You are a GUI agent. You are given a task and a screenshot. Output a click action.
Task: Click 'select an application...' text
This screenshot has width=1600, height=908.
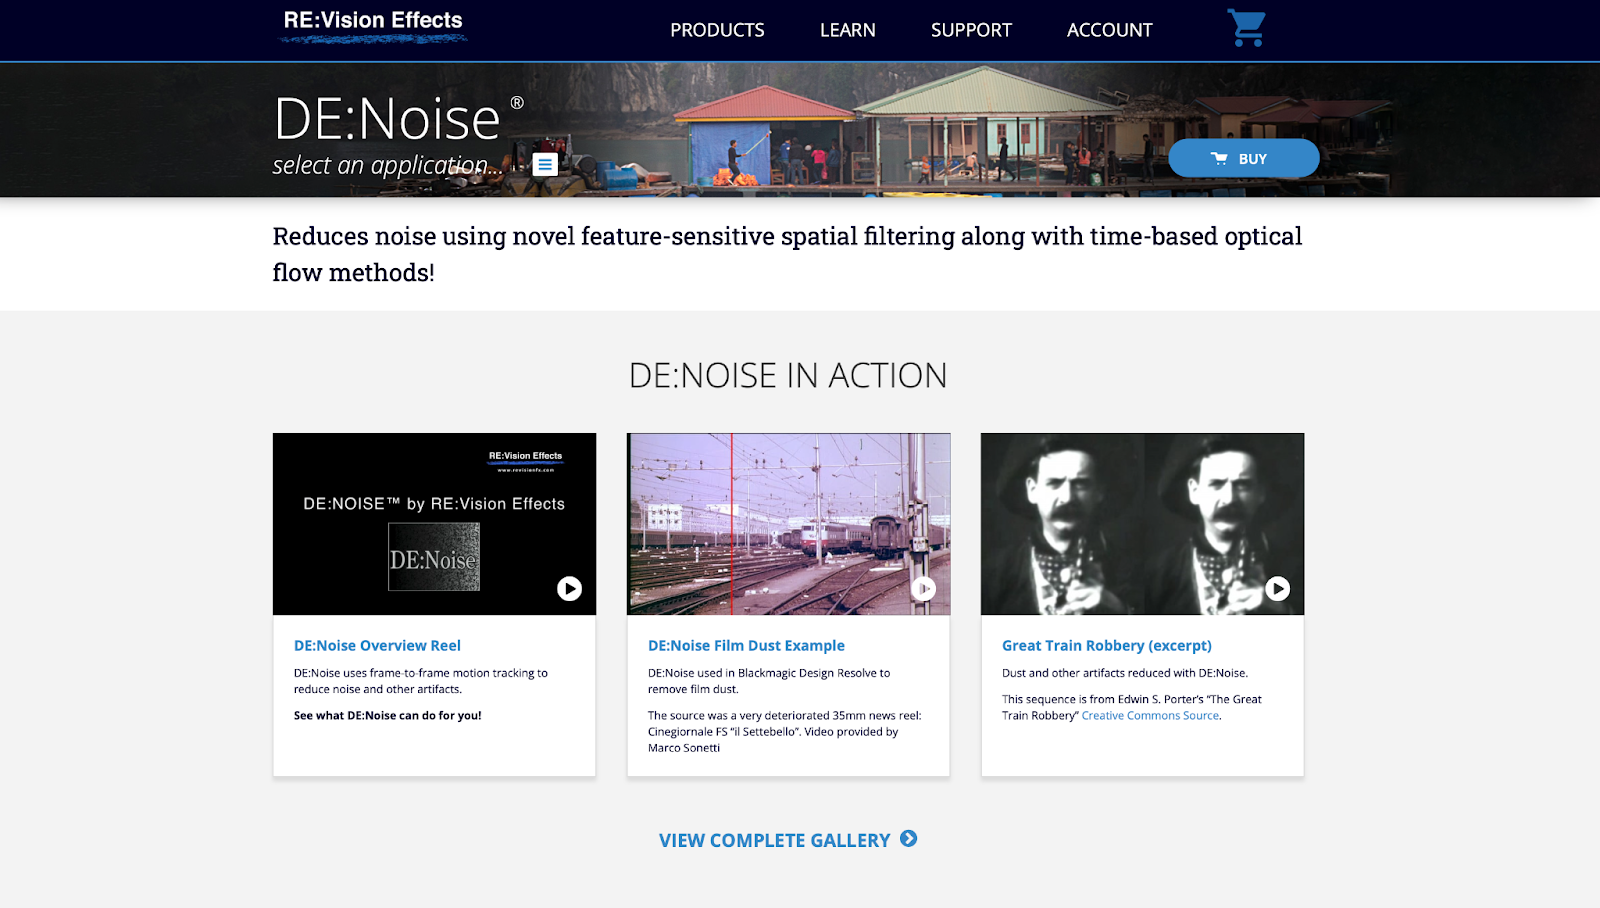coord(388,165)
